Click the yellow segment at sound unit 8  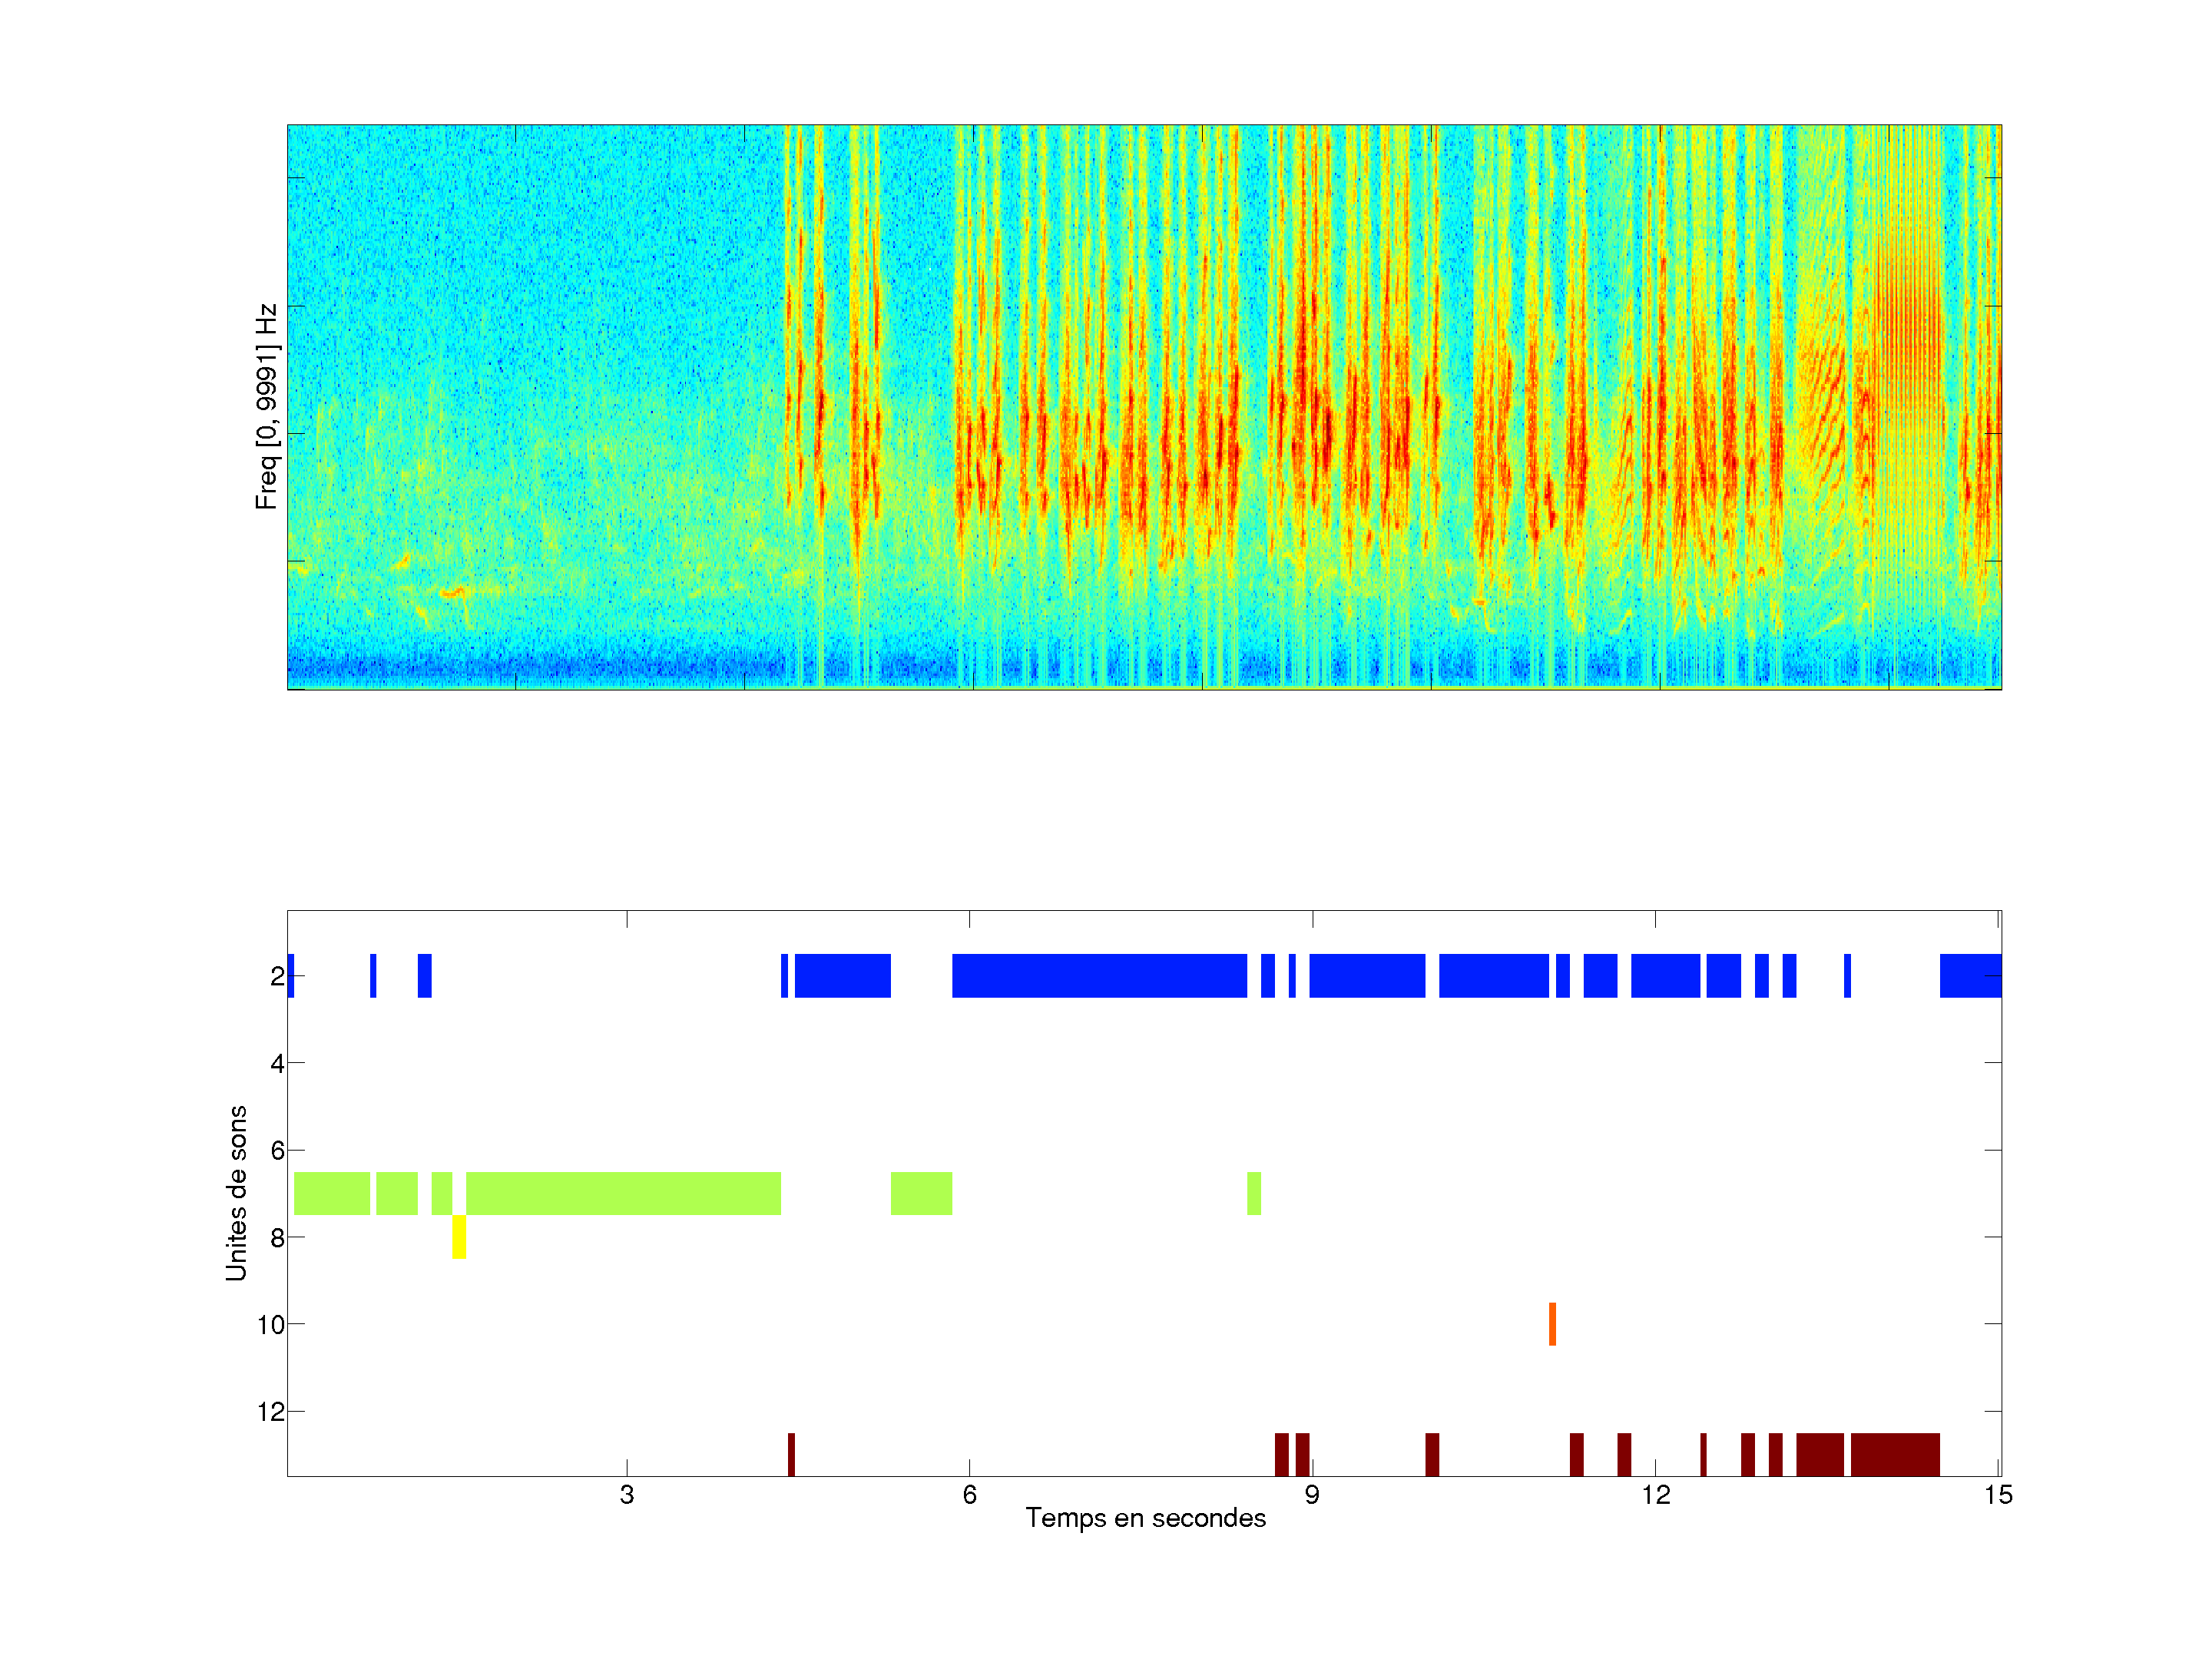click(459, 1237)
